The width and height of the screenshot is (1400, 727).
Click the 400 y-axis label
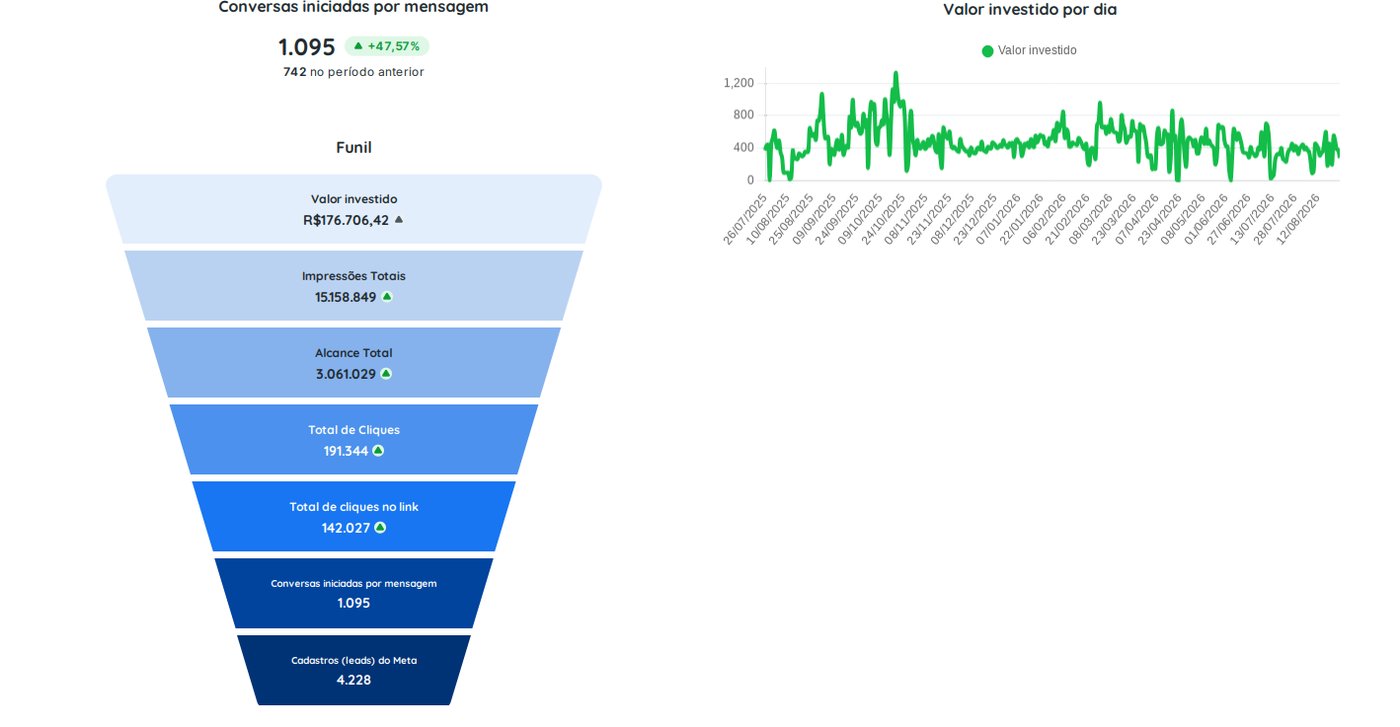(744, 148)
